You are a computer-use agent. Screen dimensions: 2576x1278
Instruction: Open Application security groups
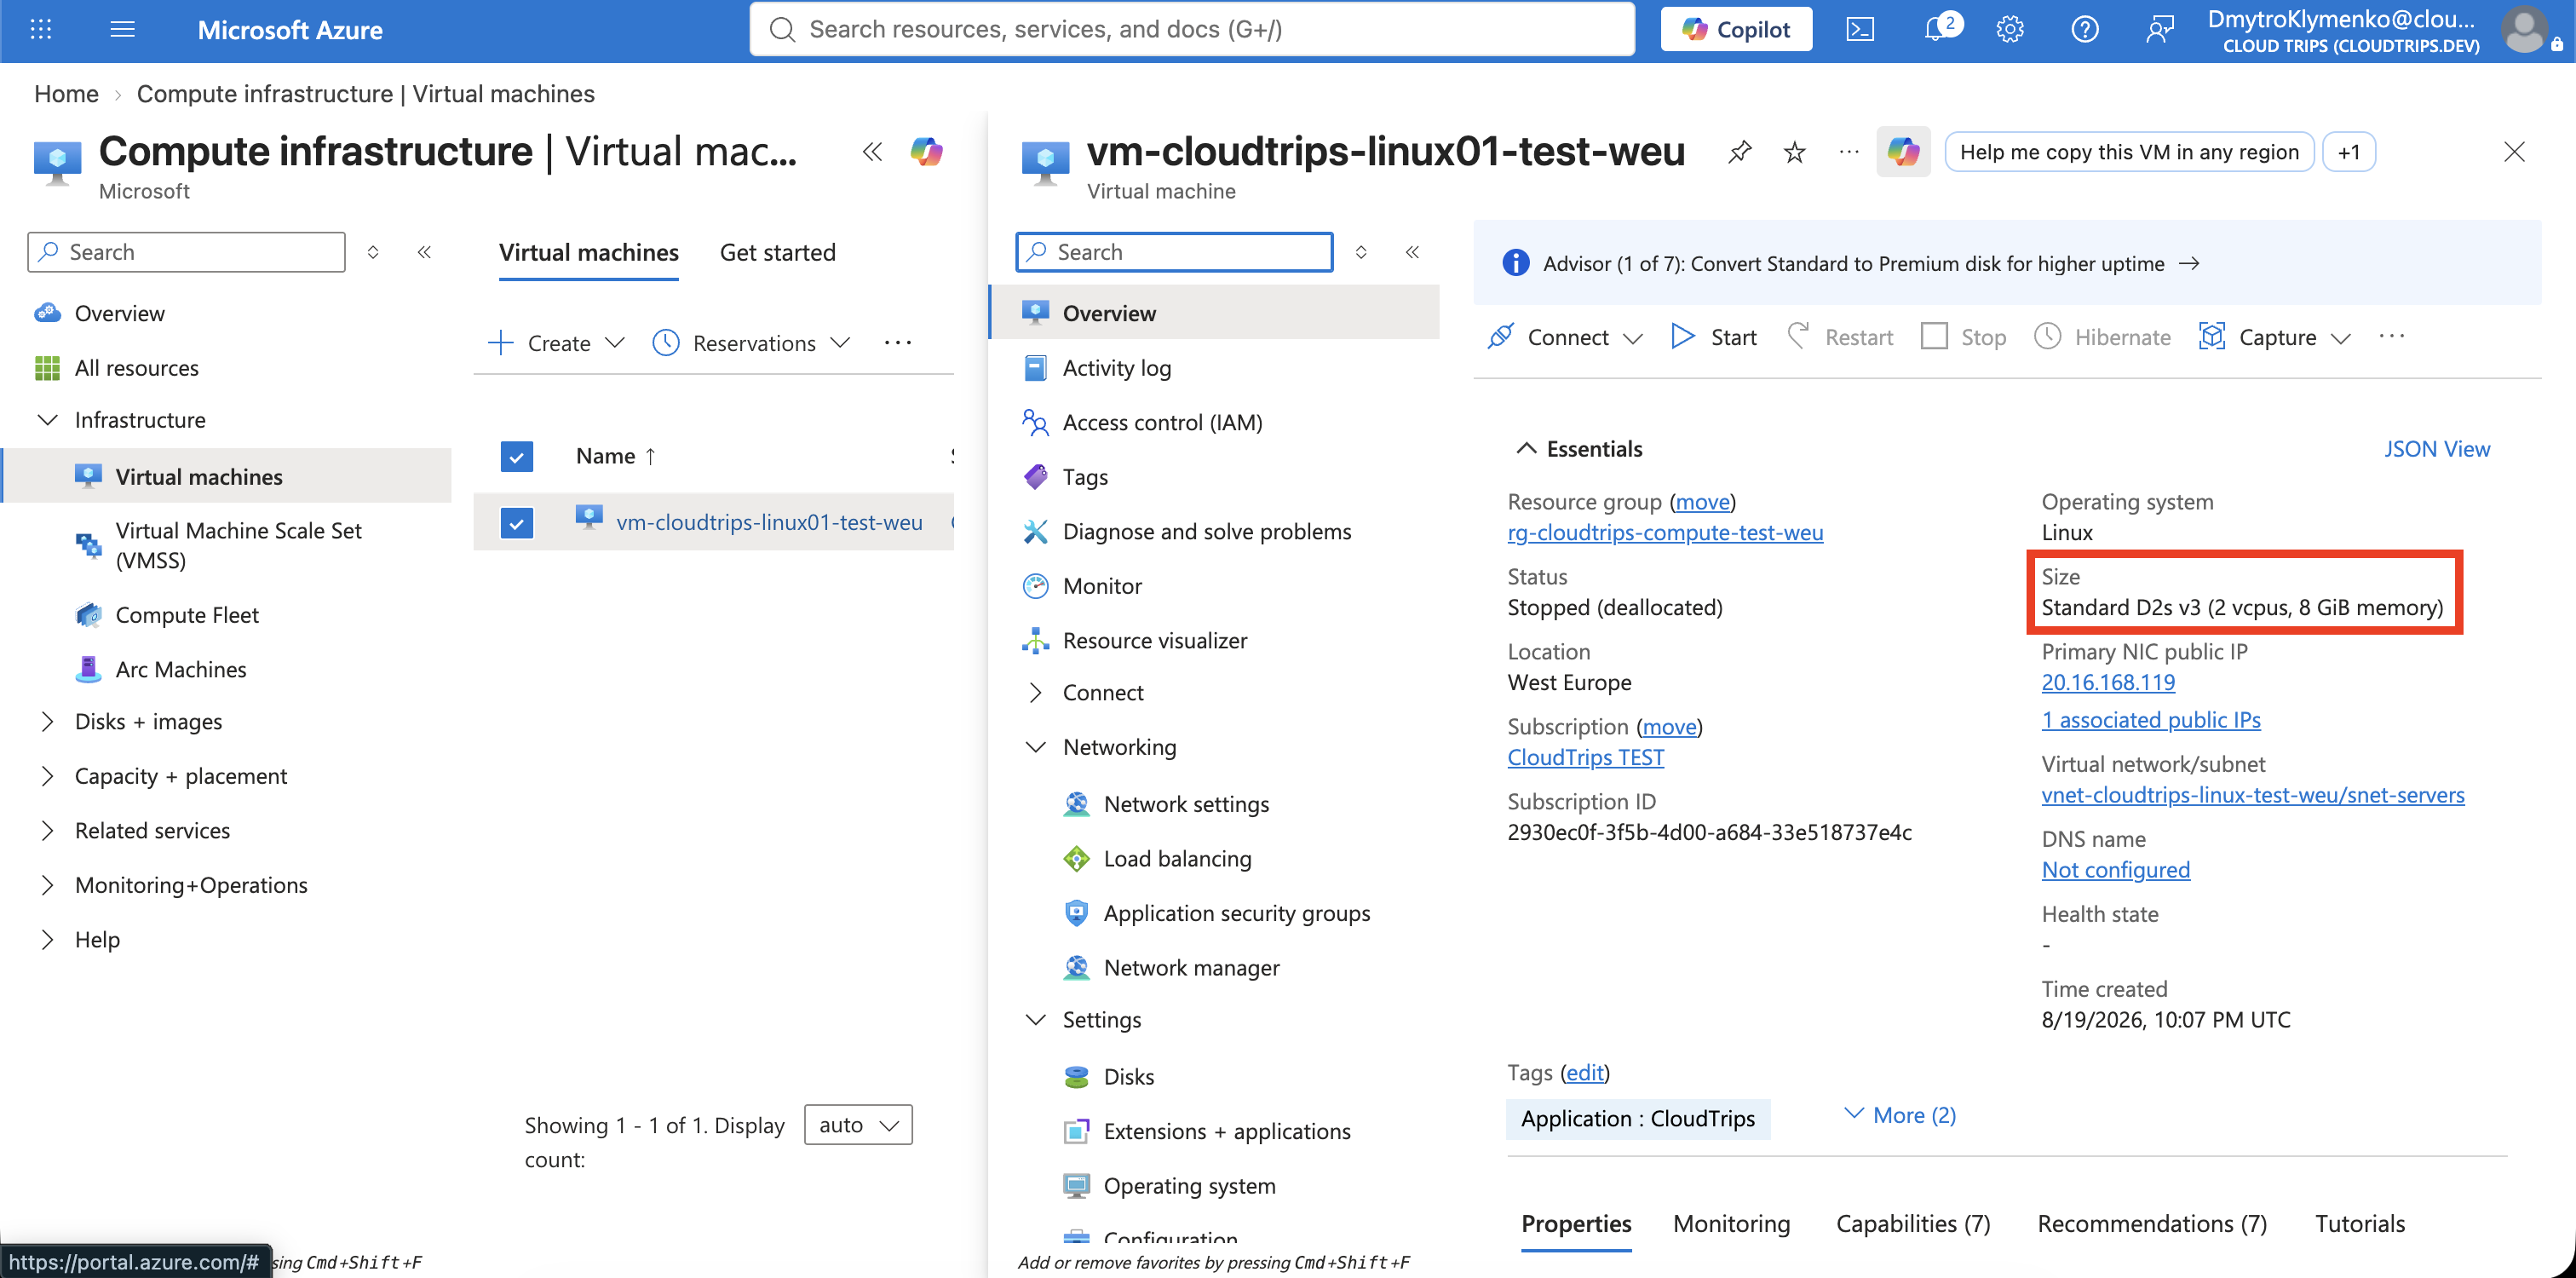[x=1236, y=913]
